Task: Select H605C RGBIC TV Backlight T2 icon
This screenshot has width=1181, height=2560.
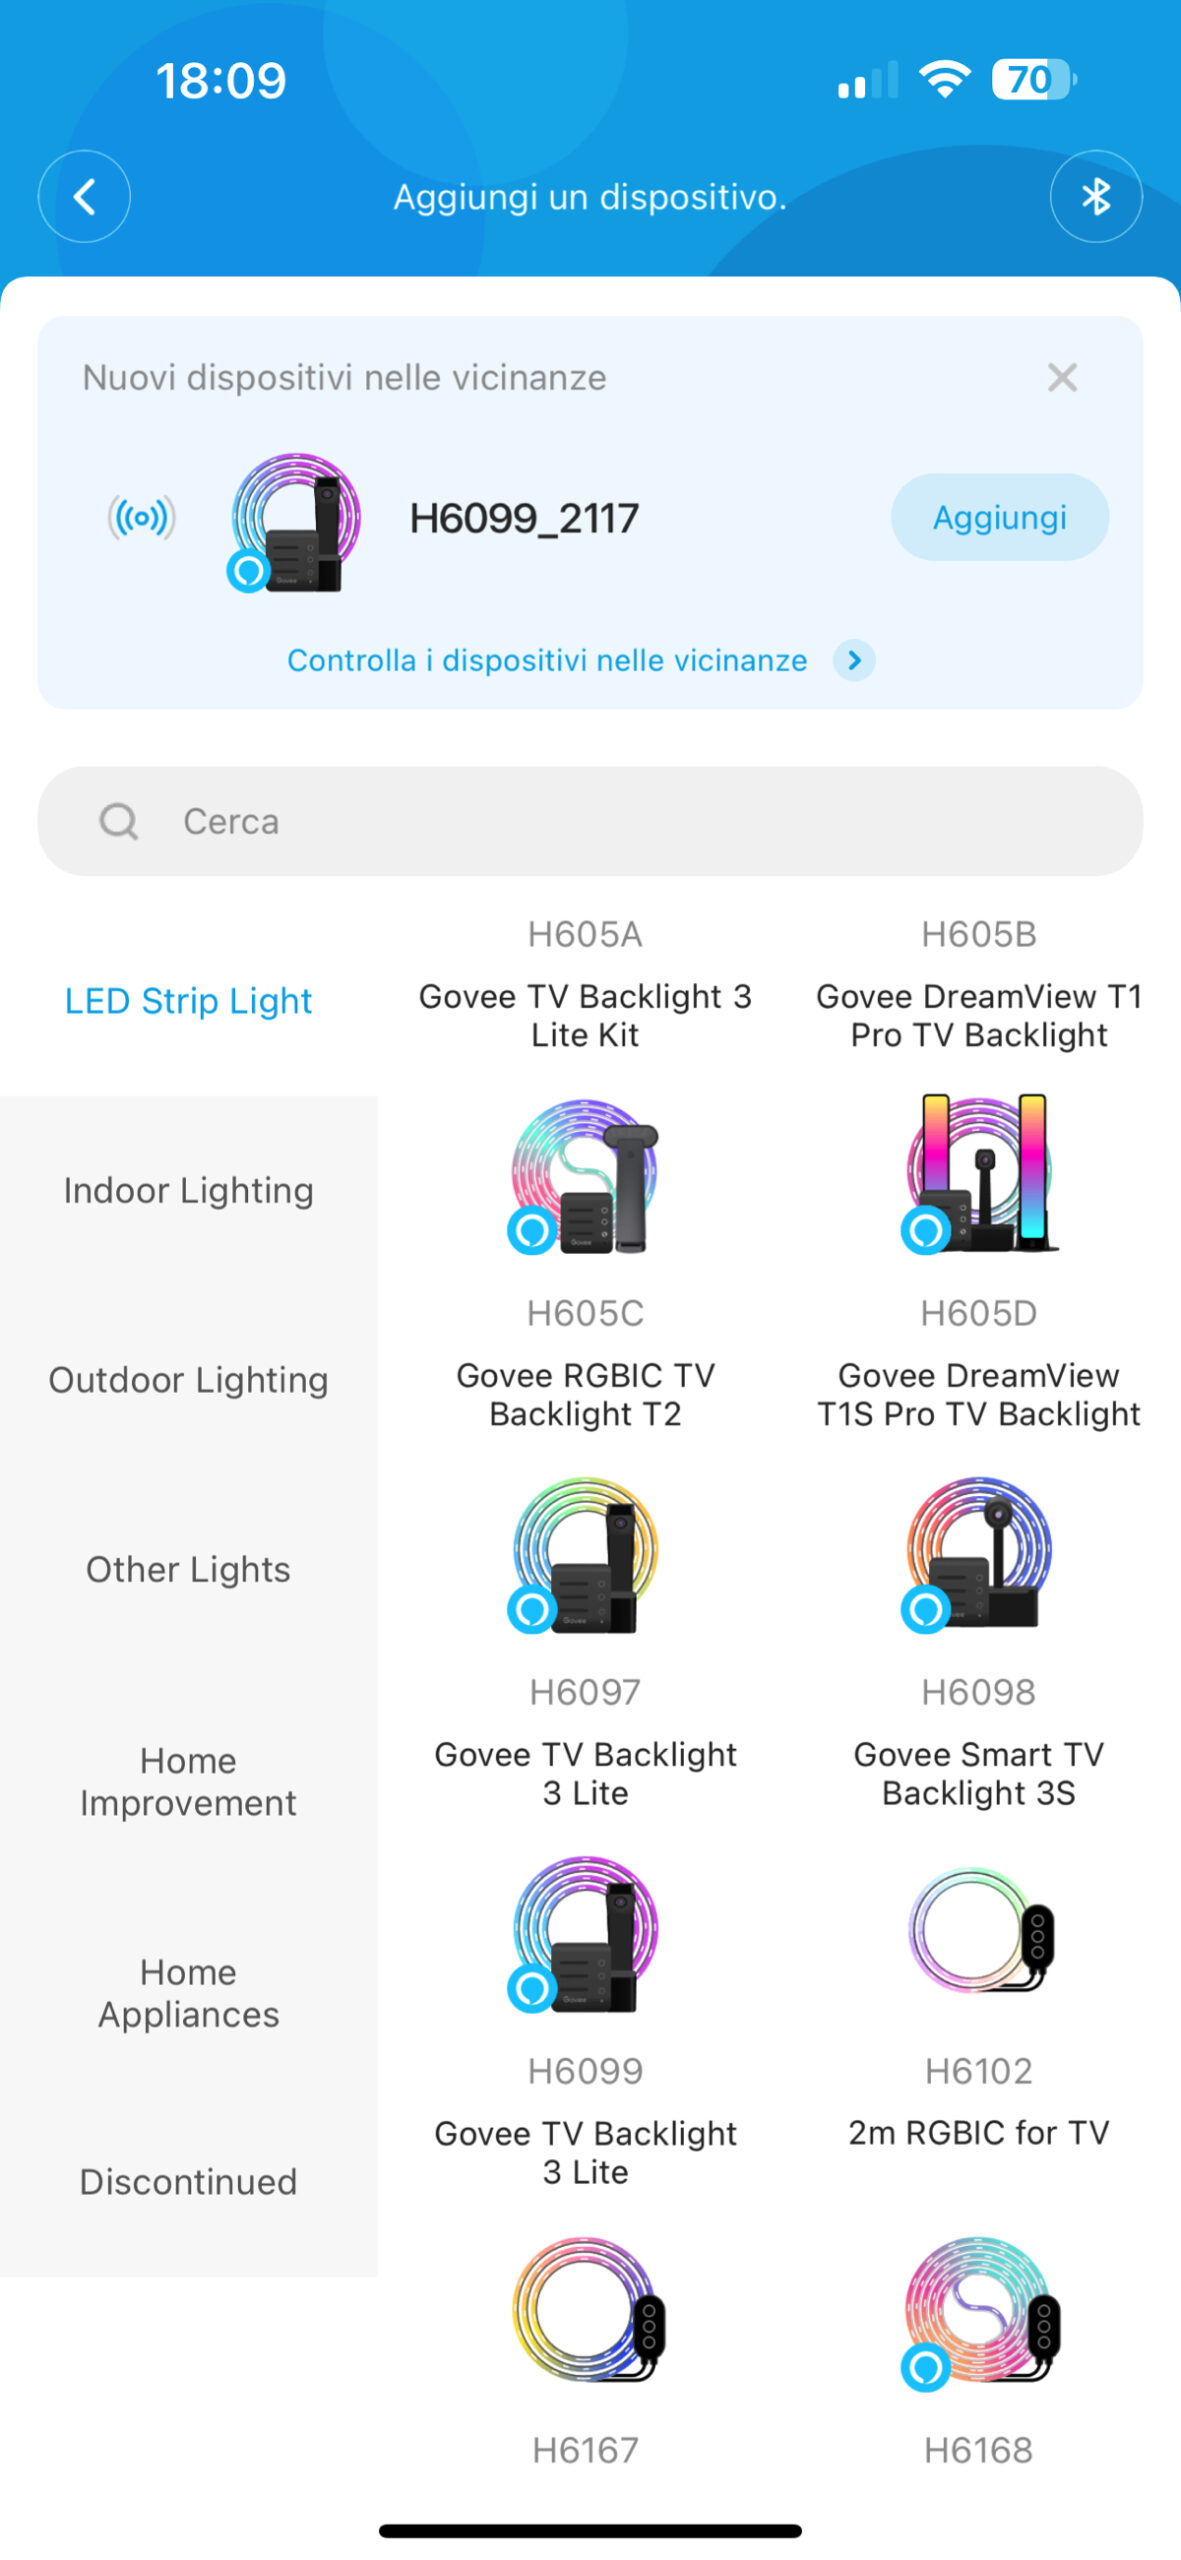Action: pos(585,1175)
